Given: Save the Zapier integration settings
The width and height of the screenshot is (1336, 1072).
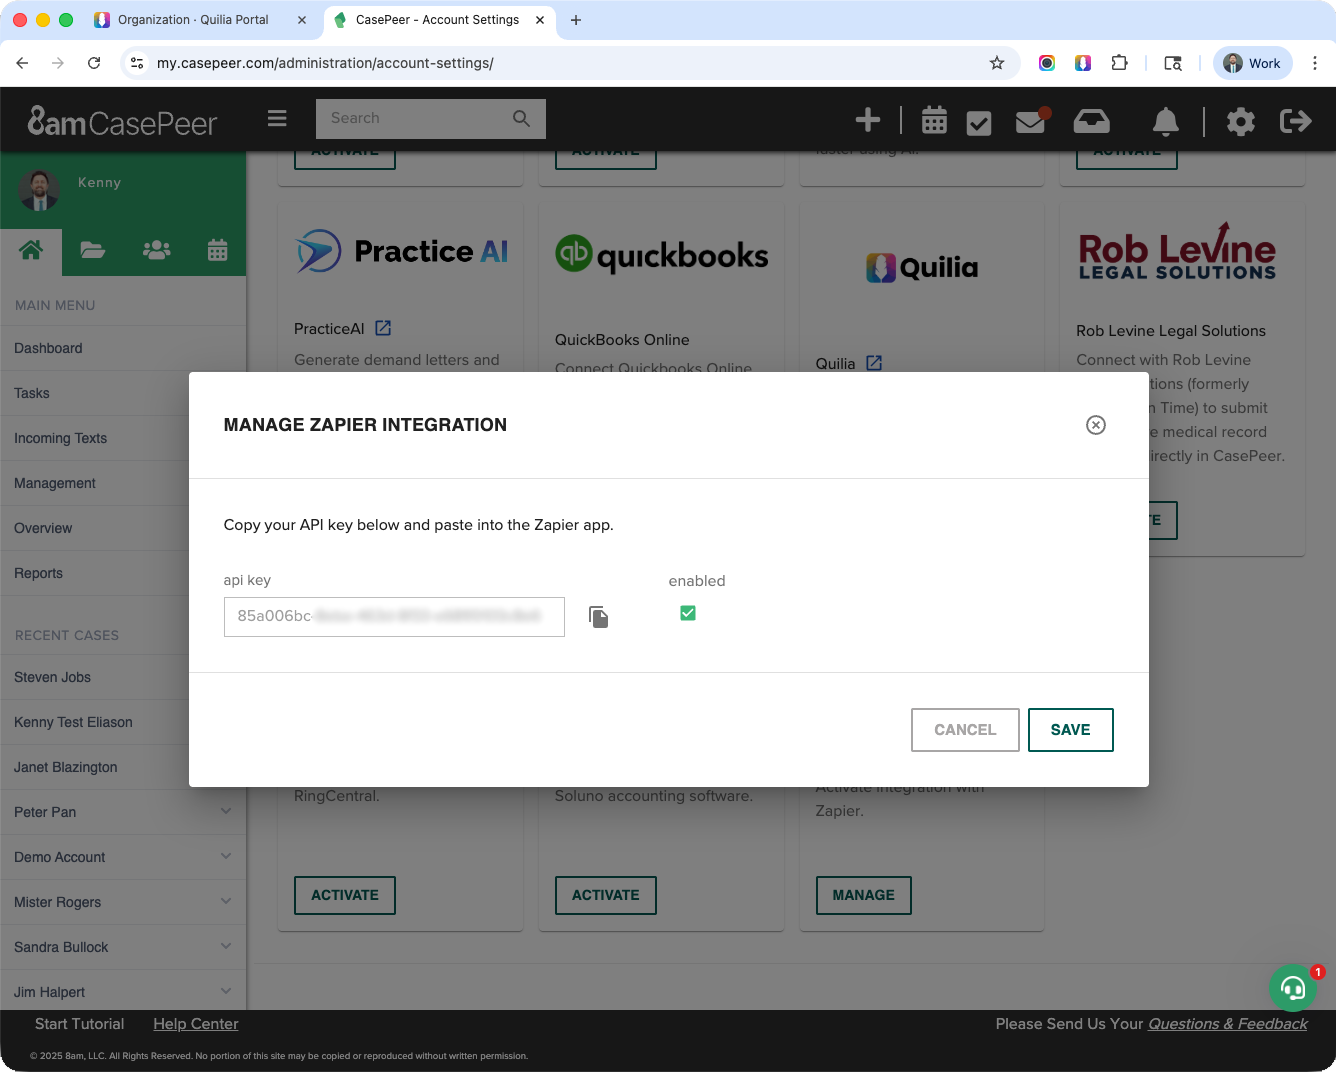Looking at the screenshot, I should [1070, 730].
